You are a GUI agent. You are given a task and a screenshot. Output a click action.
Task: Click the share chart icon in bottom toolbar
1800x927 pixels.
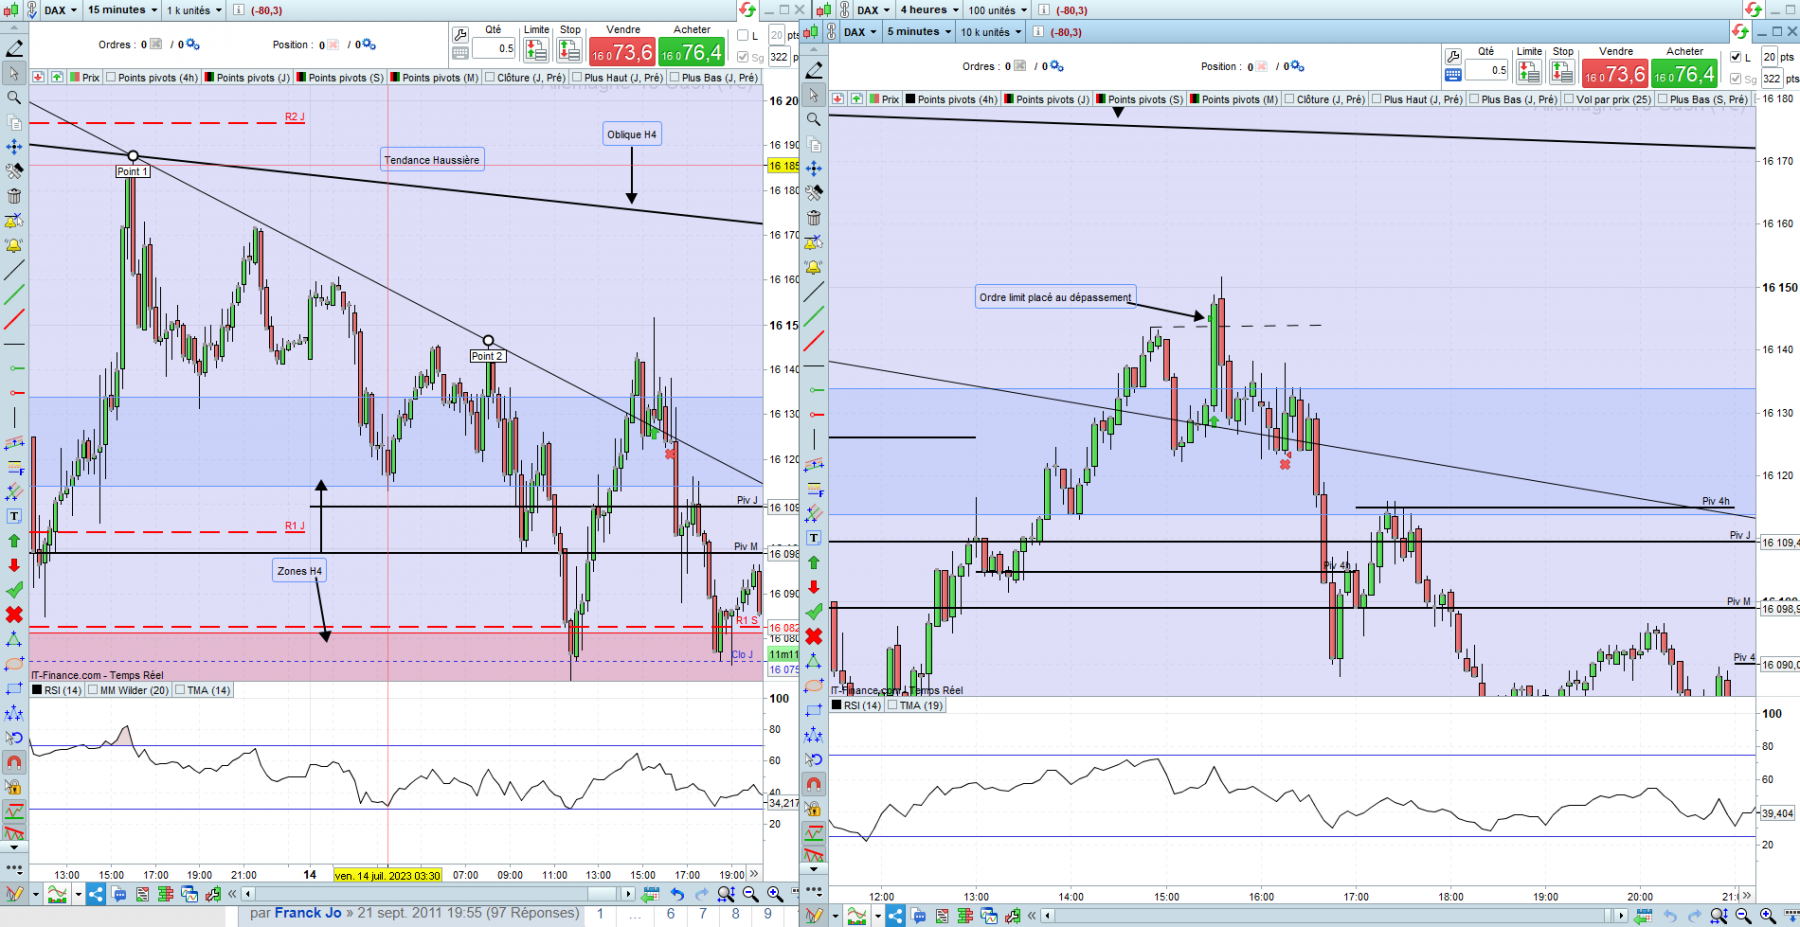95,894
